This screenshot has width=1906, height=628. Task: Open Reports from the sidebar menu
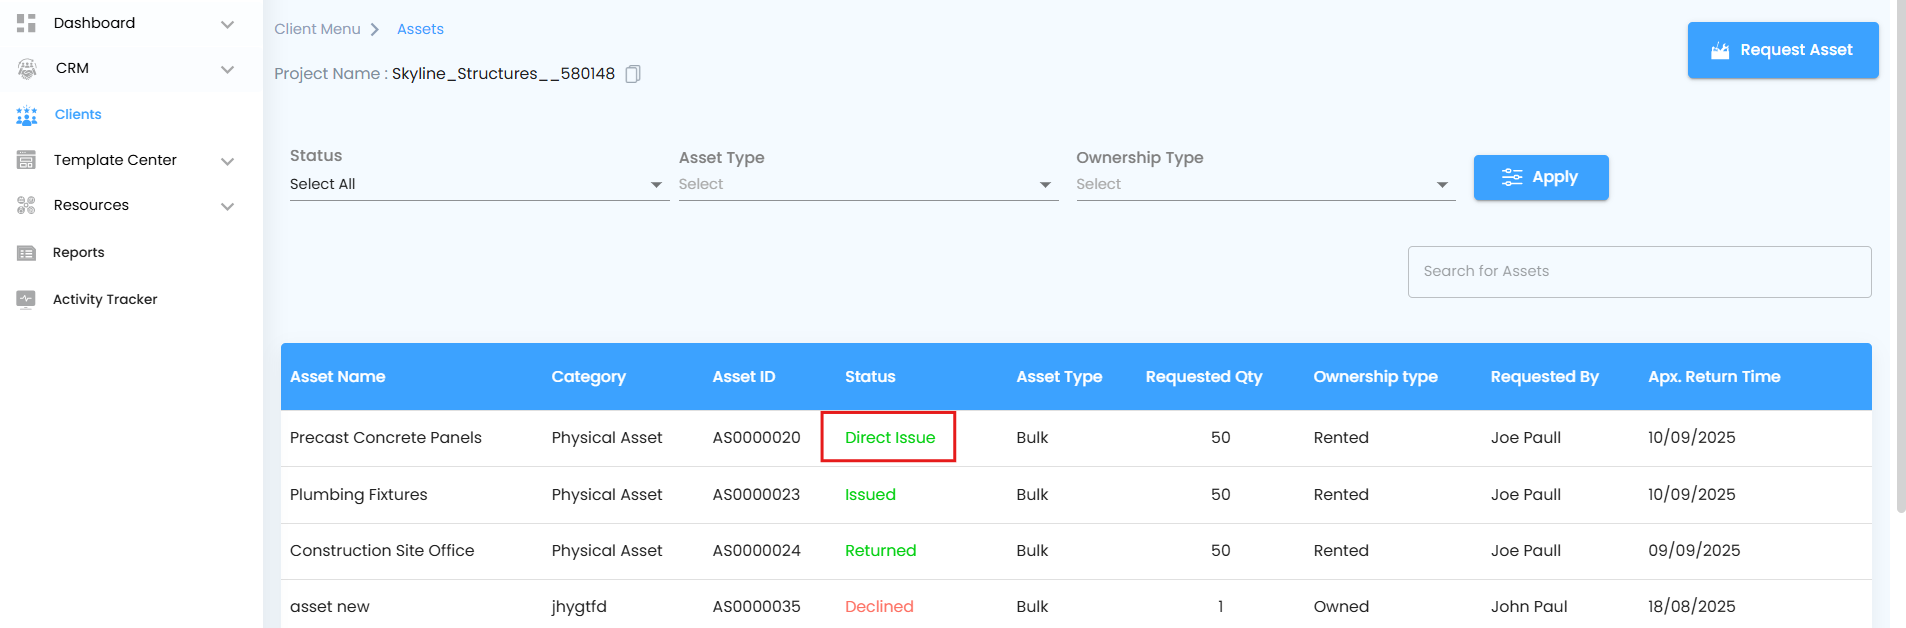click(79, 253)
